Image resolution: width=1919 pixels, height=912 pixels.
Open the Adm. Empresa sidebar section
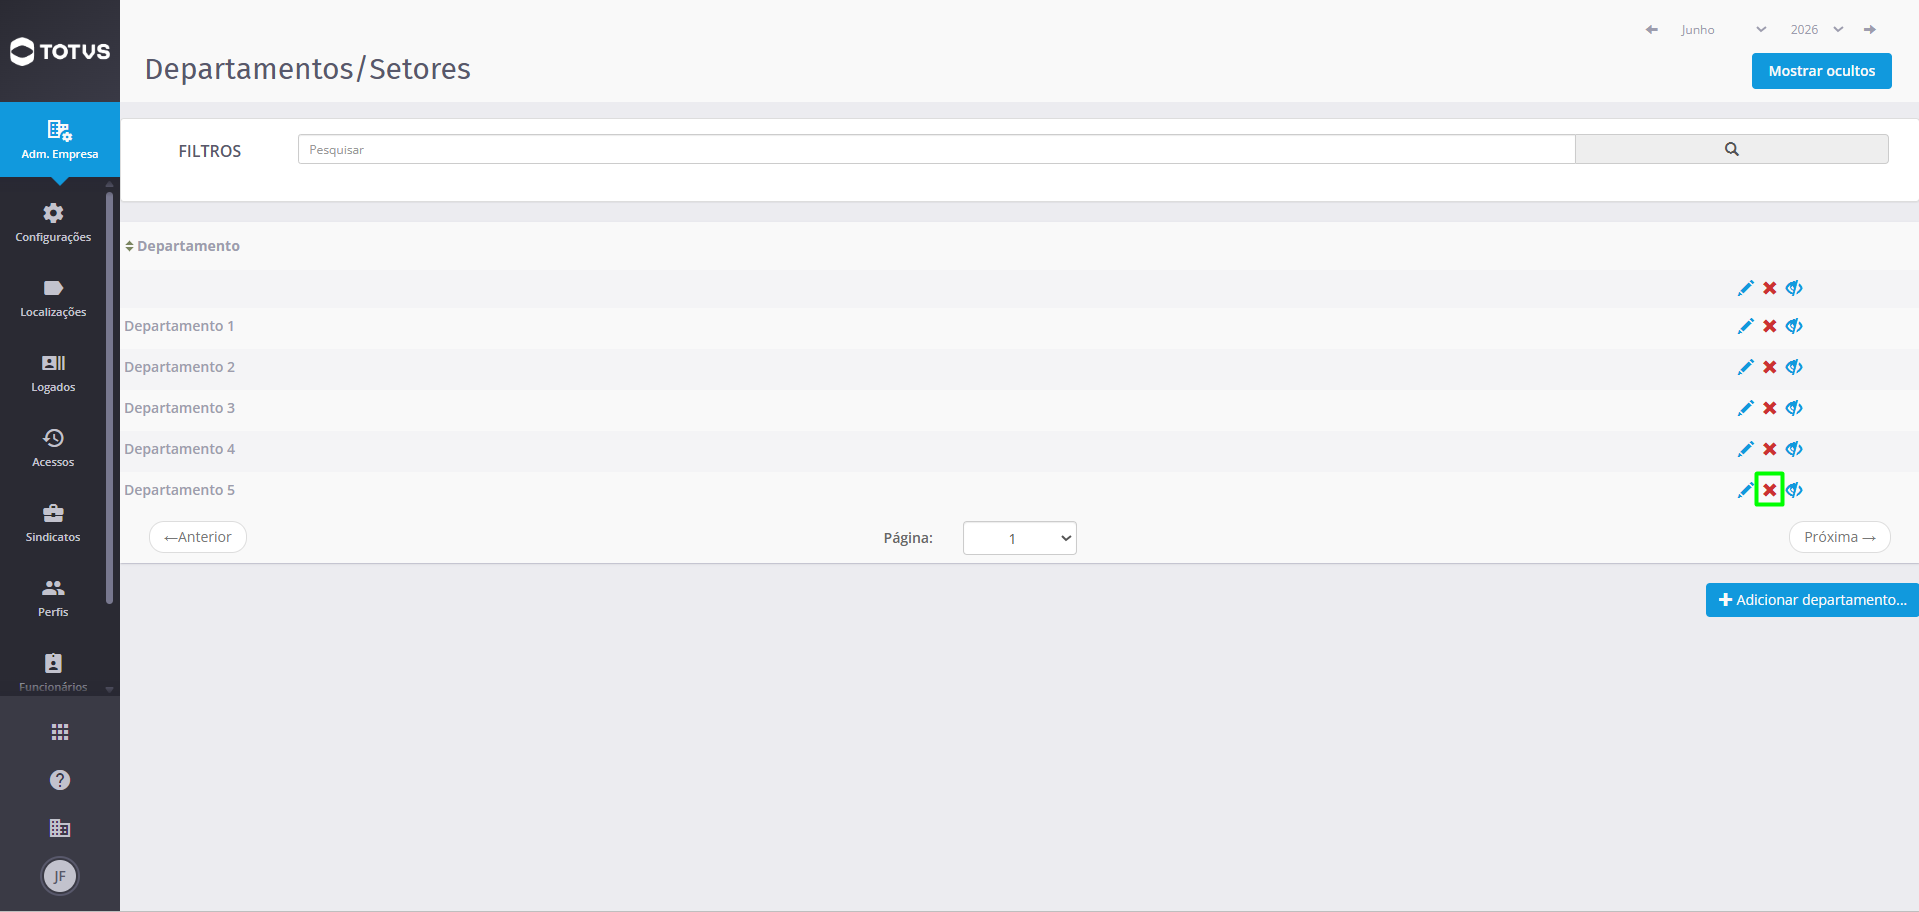point(60,140)
